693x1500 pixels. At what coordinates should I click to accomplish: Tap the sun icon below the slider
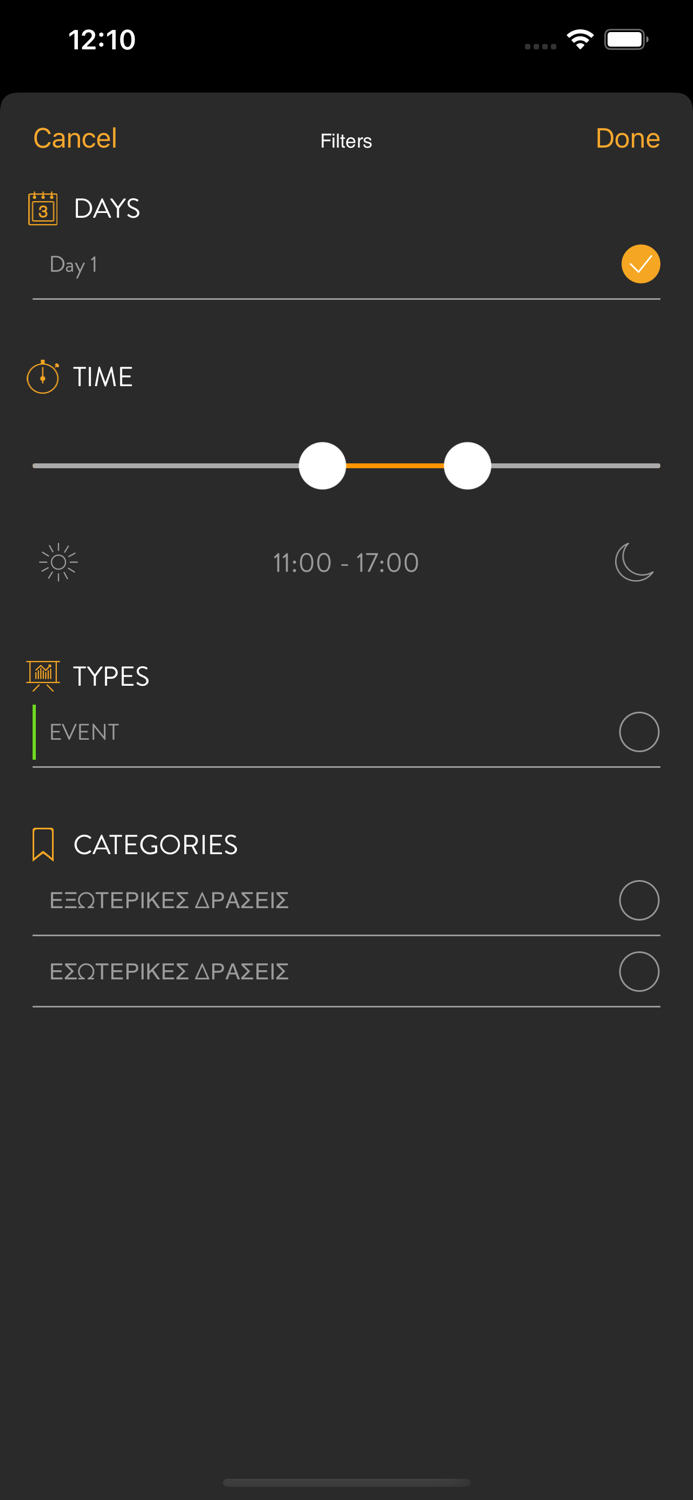(x=58, y=563)
